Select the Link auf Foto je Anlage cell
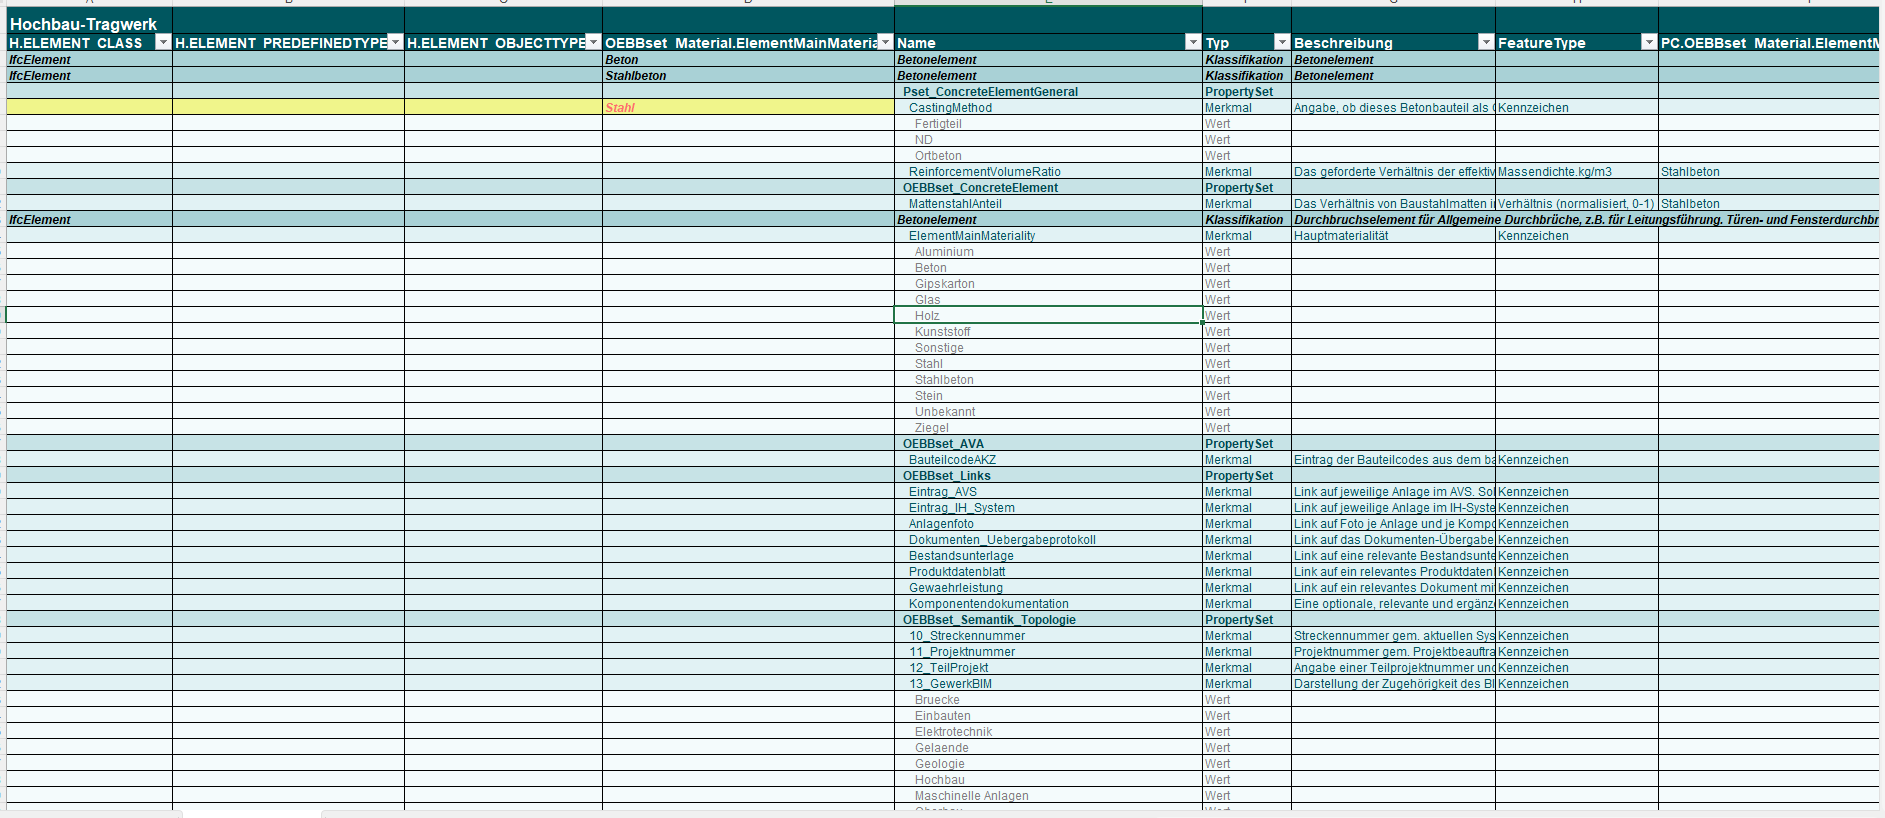The width and height of the screenshot is (1885, 818). tap(1393, 524)
